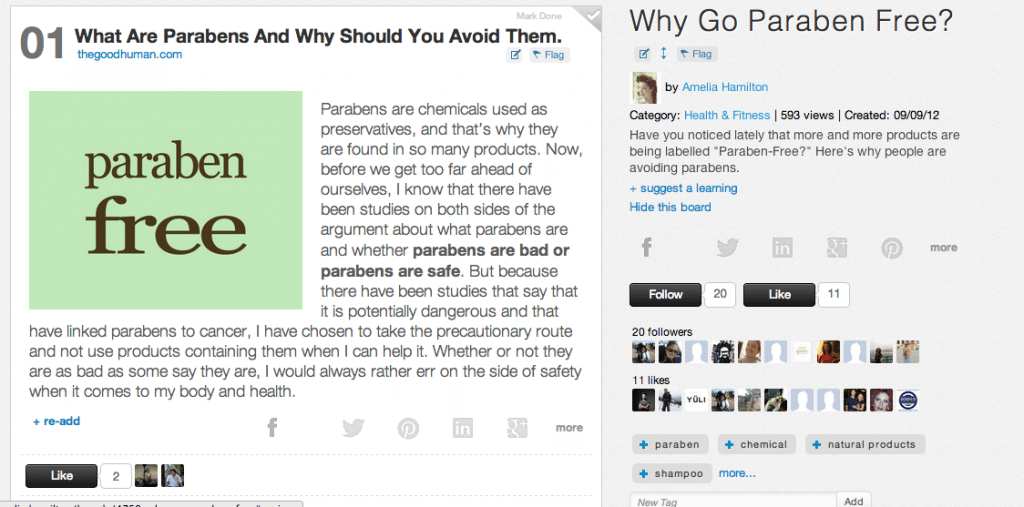Click edit icon beside the article's Flag

click(x=515, y=55)
